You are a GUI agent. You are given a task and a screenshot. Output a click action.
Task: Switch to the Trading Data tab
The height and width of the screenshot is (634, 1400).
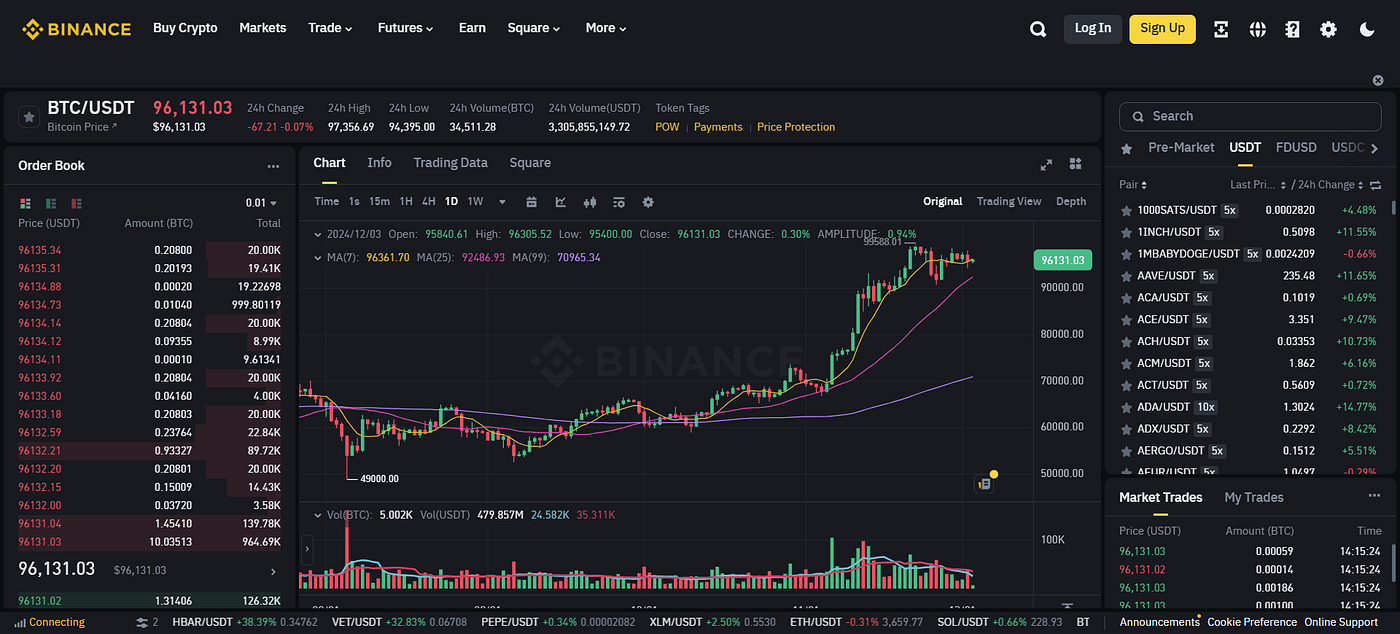451,163
